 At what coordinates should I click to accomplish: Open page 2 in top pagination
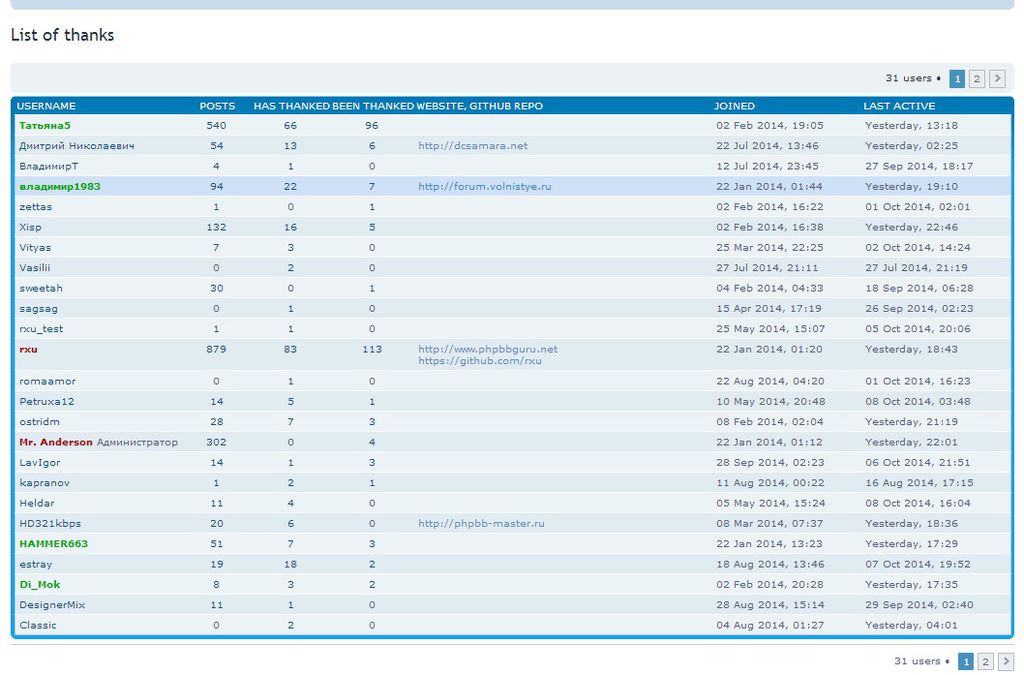[977, 79]
